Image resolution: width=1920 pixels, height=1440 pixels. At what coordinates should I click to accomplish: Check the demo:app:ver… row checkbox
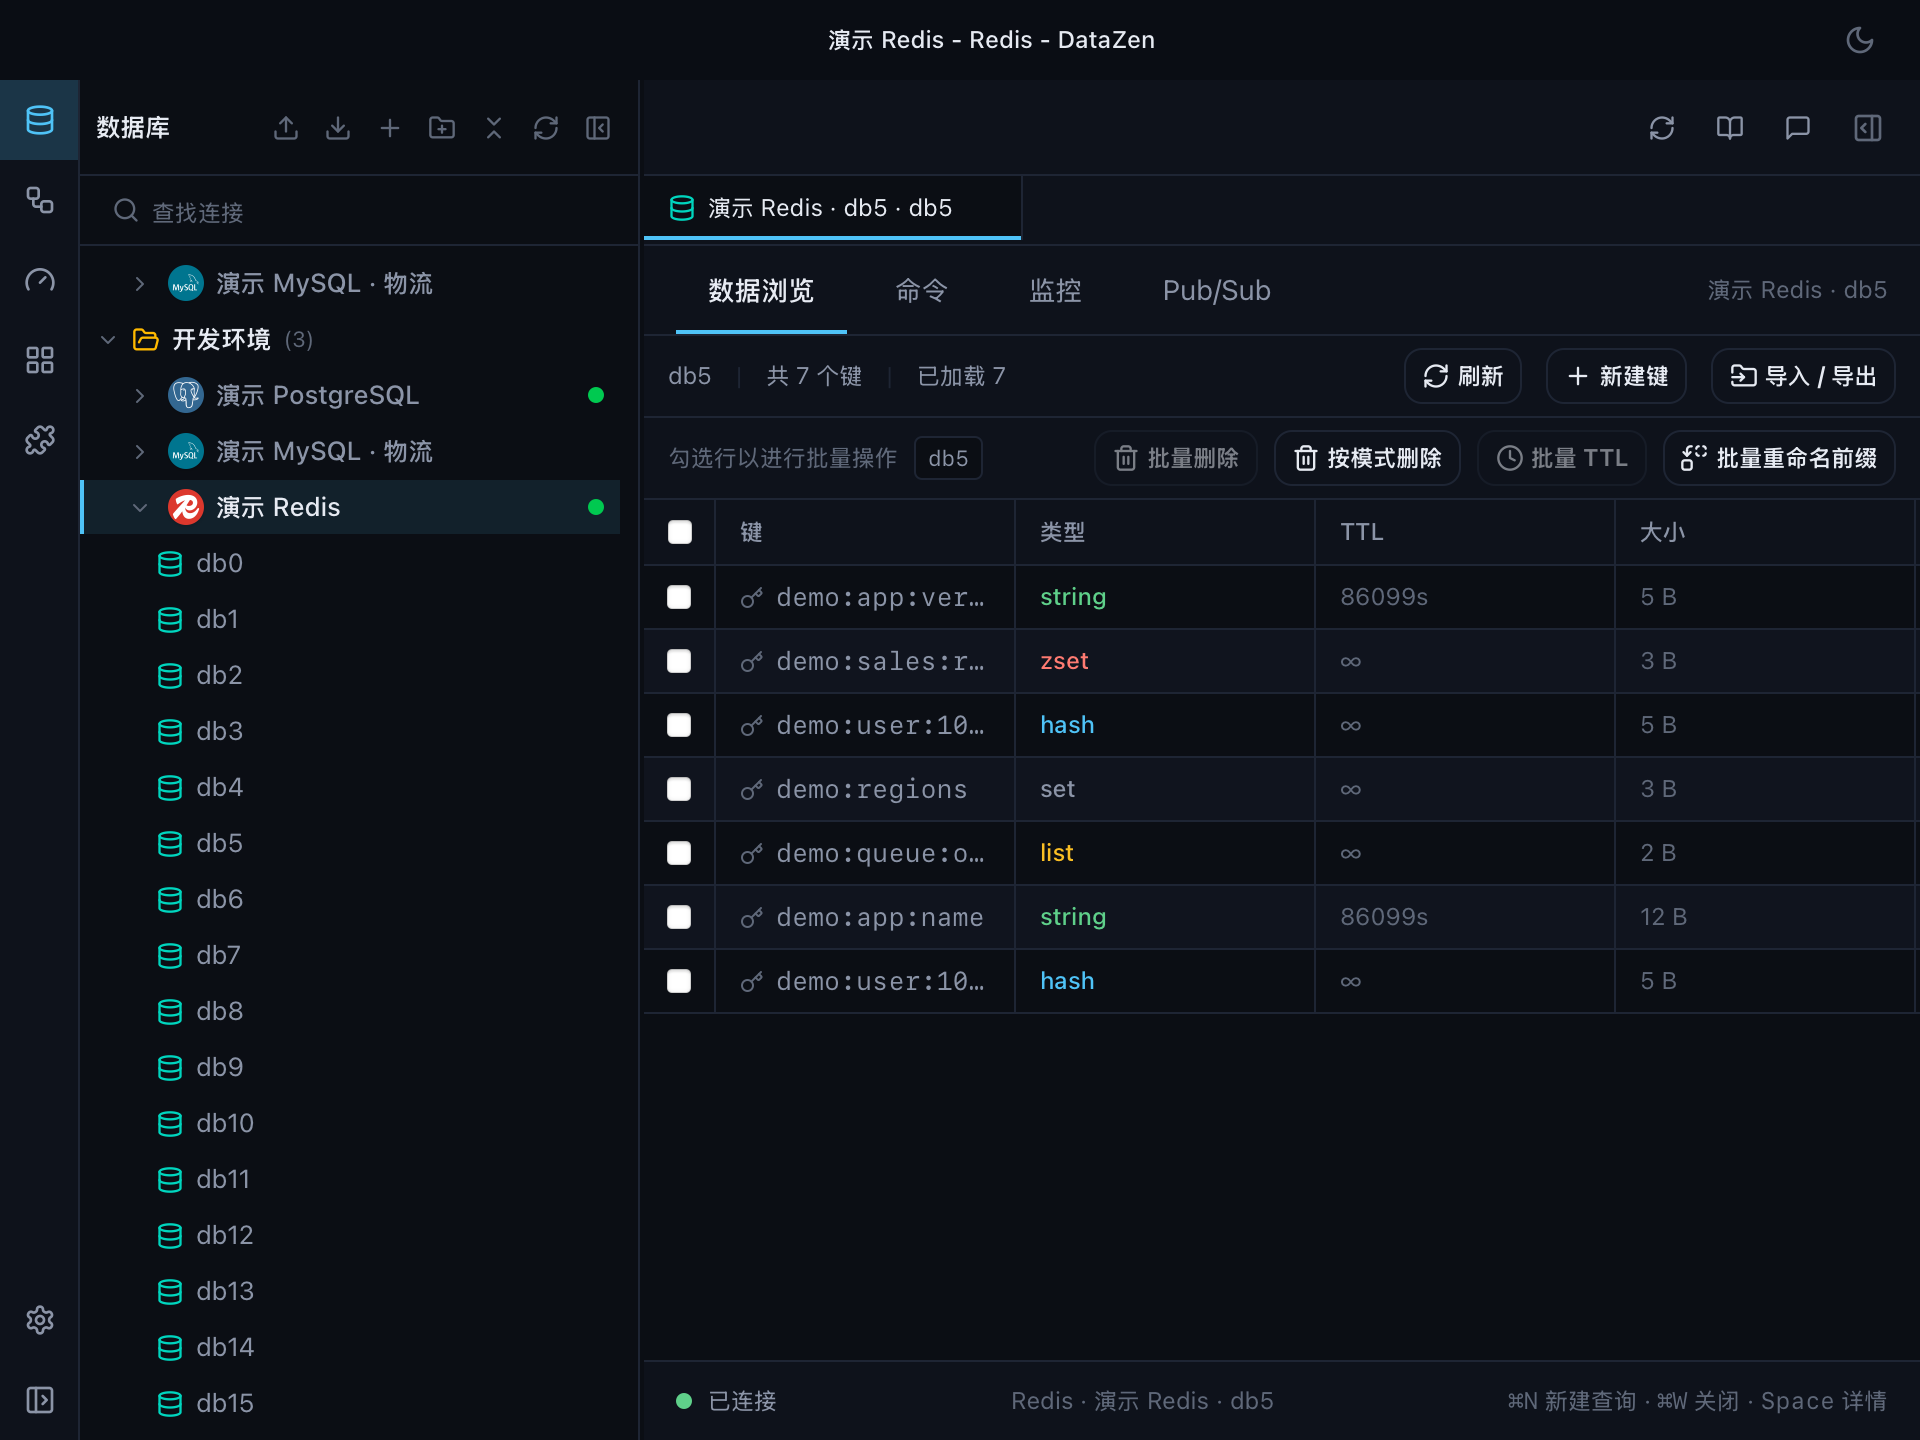(679, 597)
